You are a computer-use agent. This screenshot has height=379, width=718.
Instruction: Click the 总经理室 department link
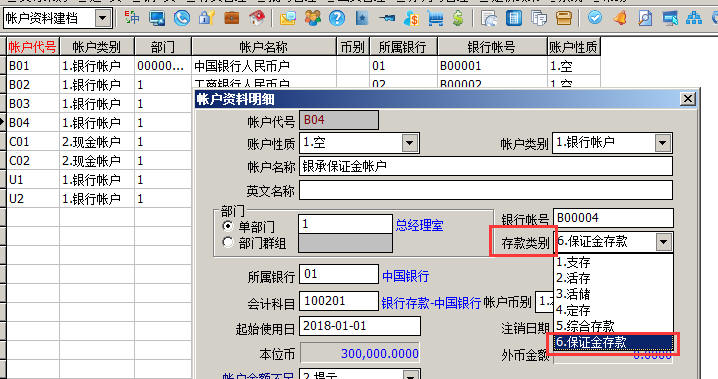pyautogui.click(x=419, y=225)
